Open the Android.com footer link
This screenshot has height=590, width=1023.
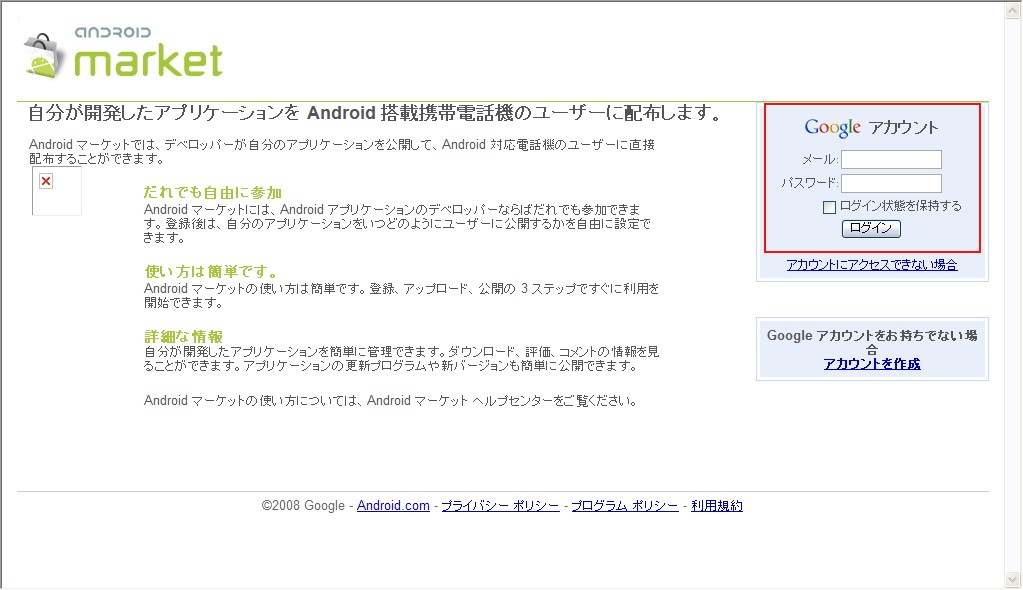click(x=393, y=506)
